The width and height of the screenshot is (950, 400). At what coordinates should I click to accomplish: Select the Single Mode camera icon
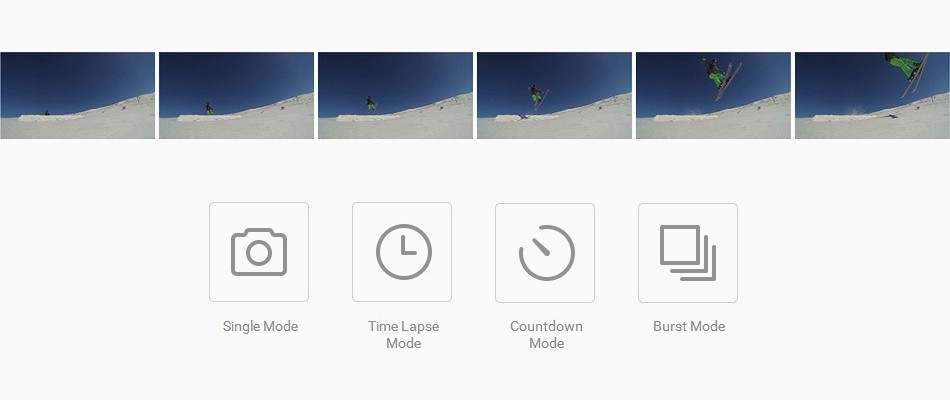pyautogui.click(x=259, y=252)
